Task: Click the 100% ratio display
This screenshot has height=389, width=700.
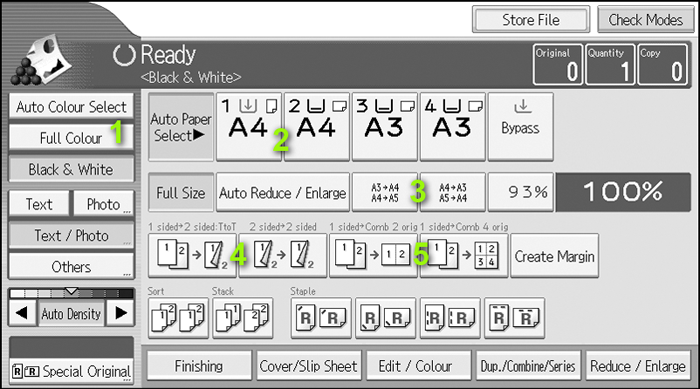Action: [x=623, y=192]
